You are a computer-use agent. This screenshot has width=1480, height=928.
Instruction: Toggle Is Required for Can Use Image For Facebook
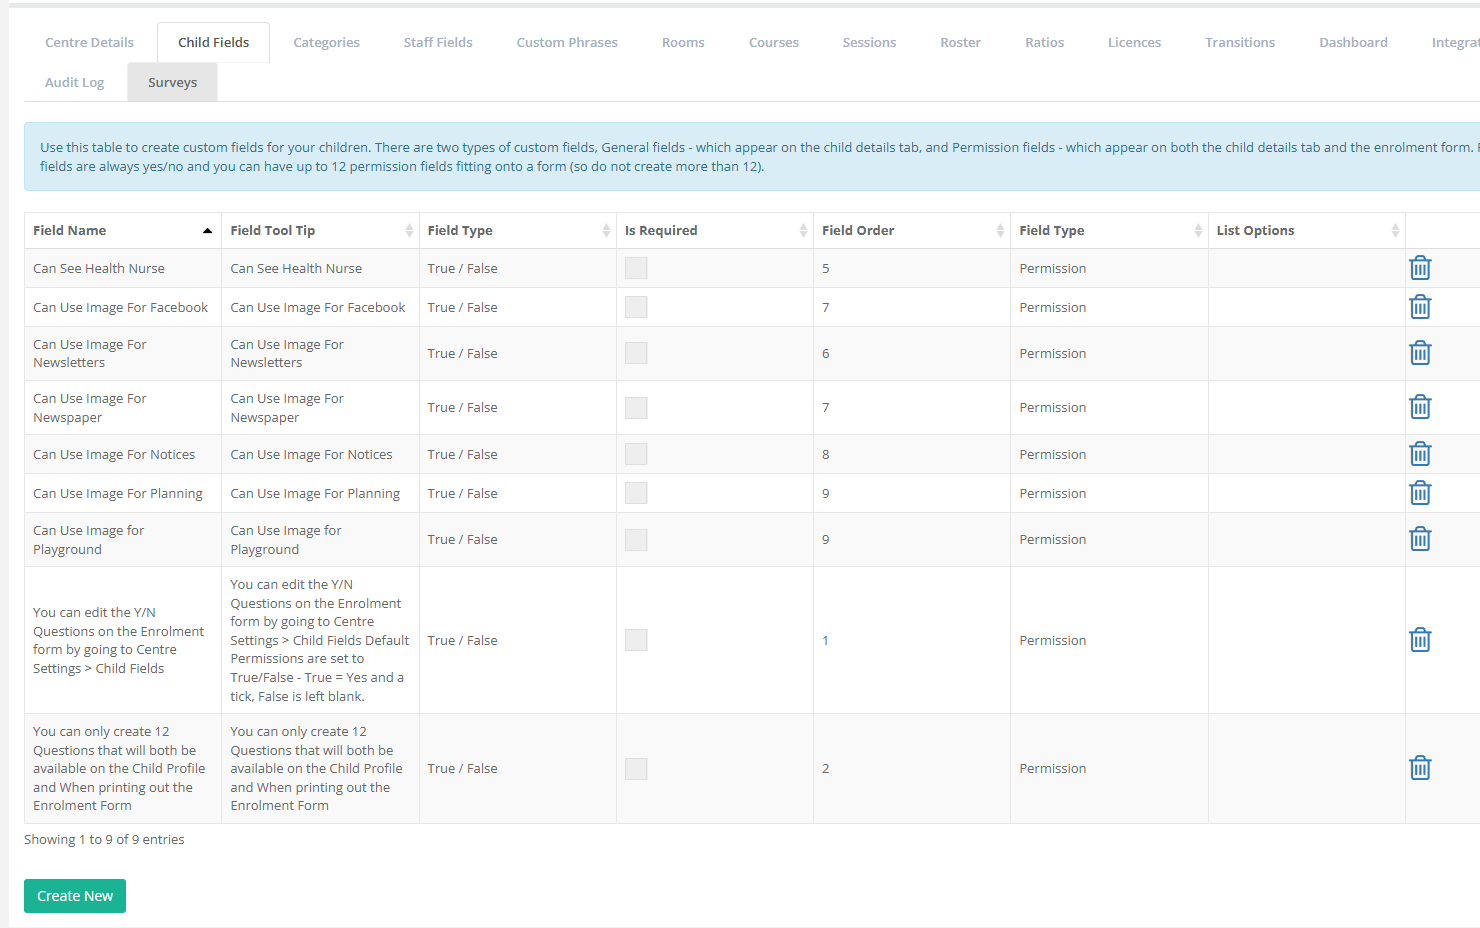click(636, 307)
